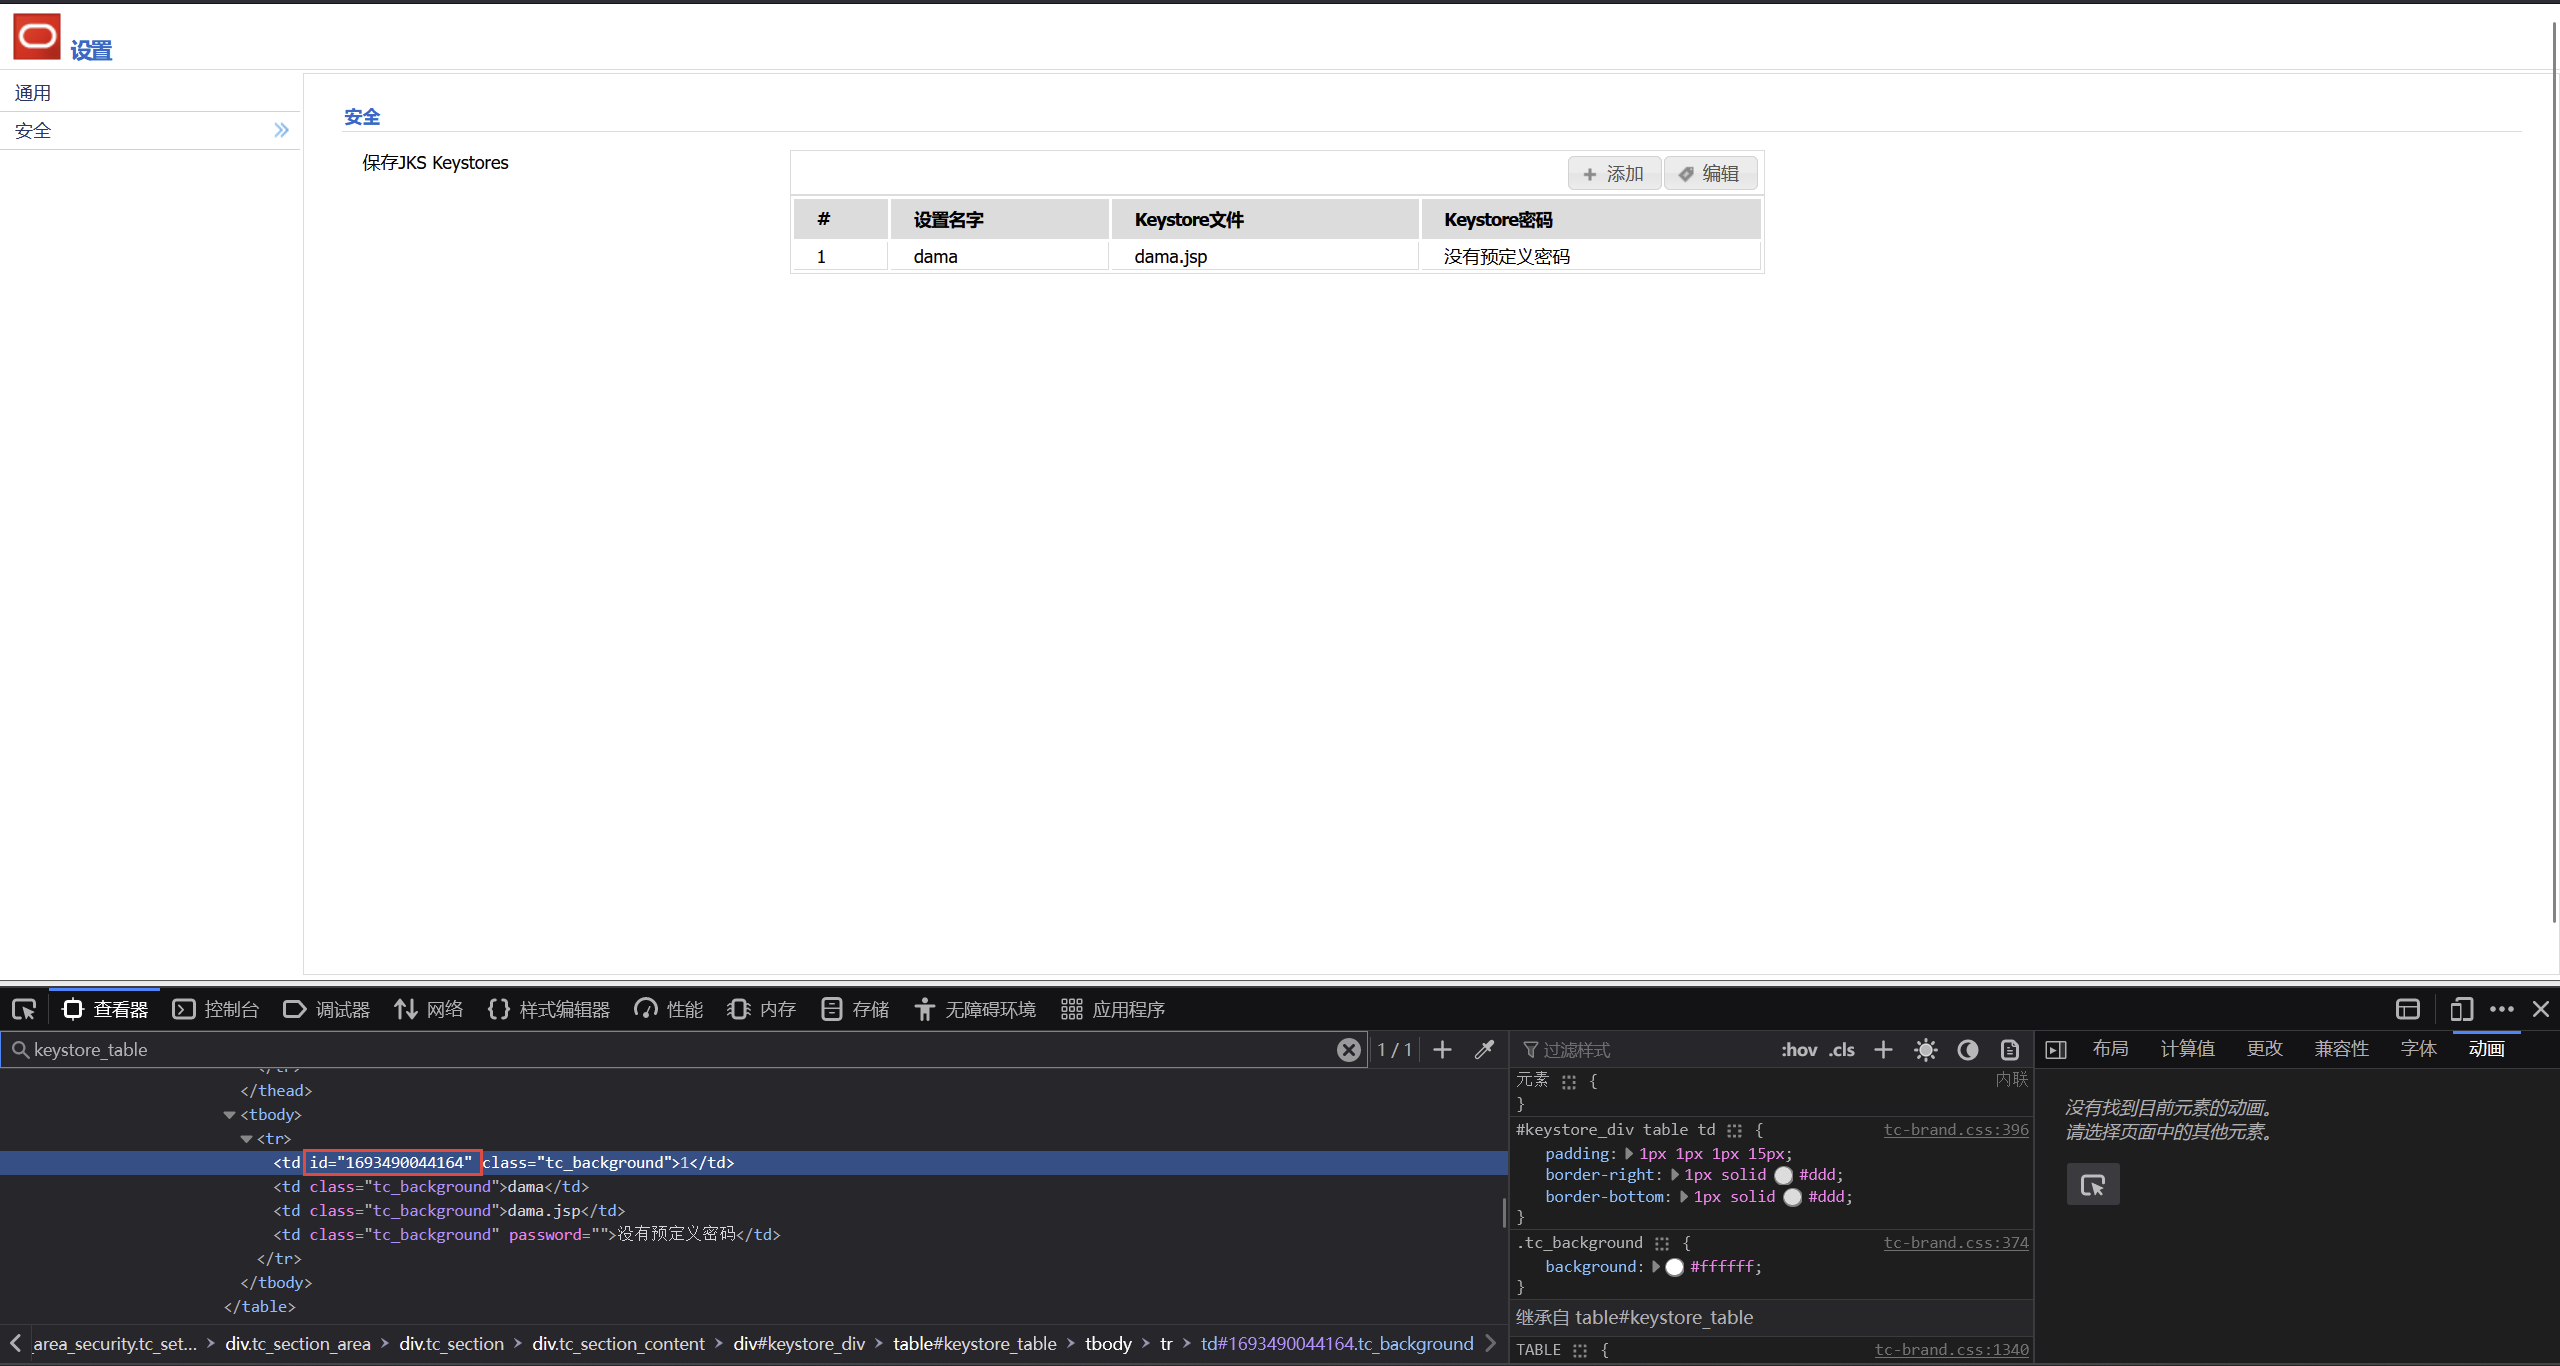Open the devtools more options menu
Screen dimensions: 2560x1366
click(x=2502, y=1009)
